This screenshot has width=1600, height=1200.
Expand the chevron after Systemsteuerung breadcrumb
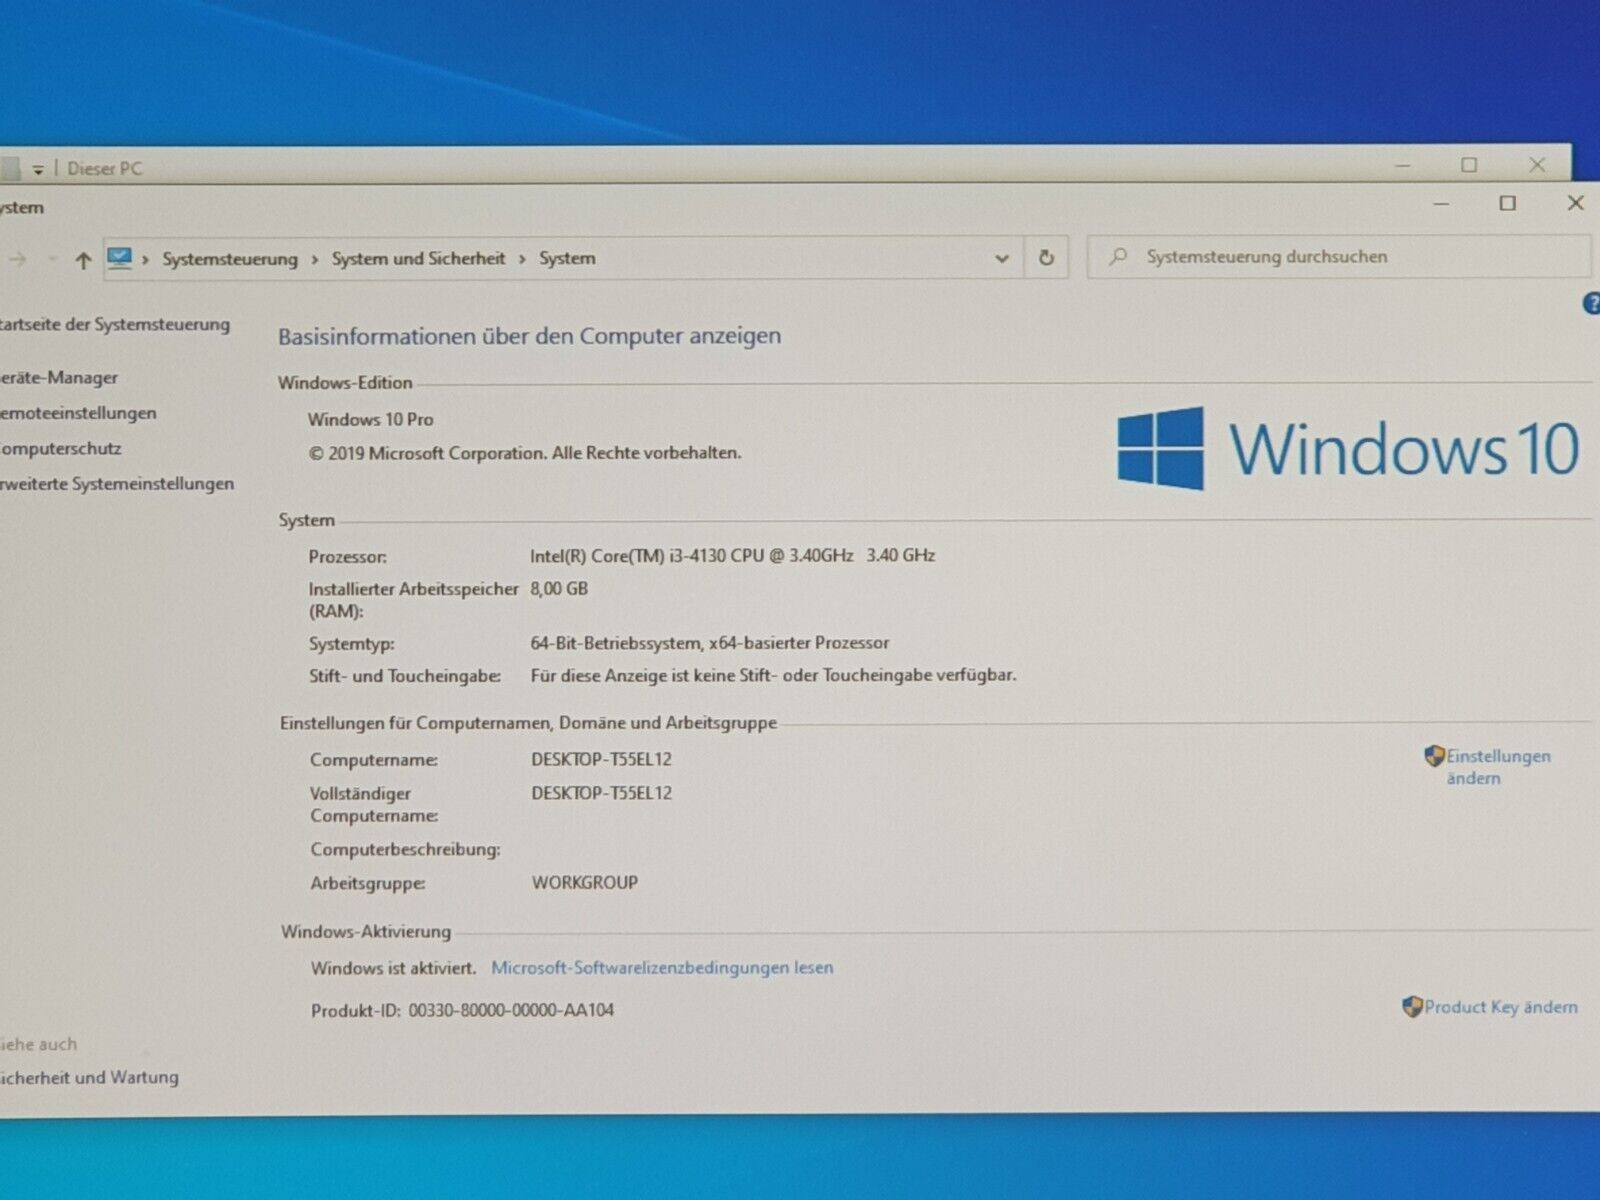(314, 259)
